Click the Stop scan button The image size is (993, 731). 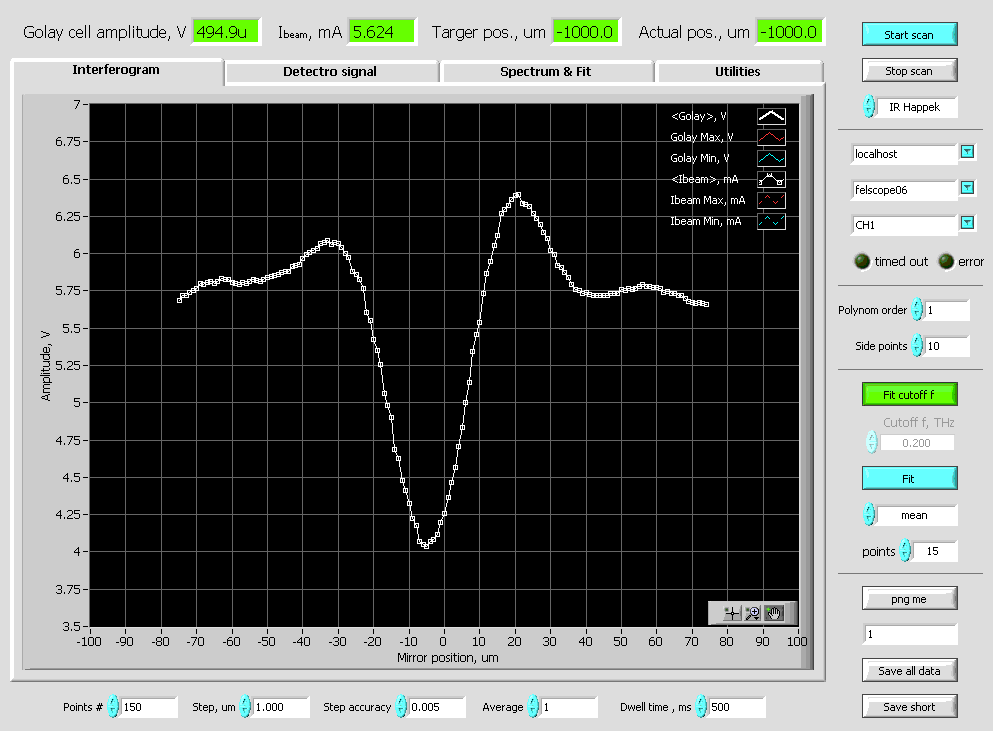tap(909, 70)
